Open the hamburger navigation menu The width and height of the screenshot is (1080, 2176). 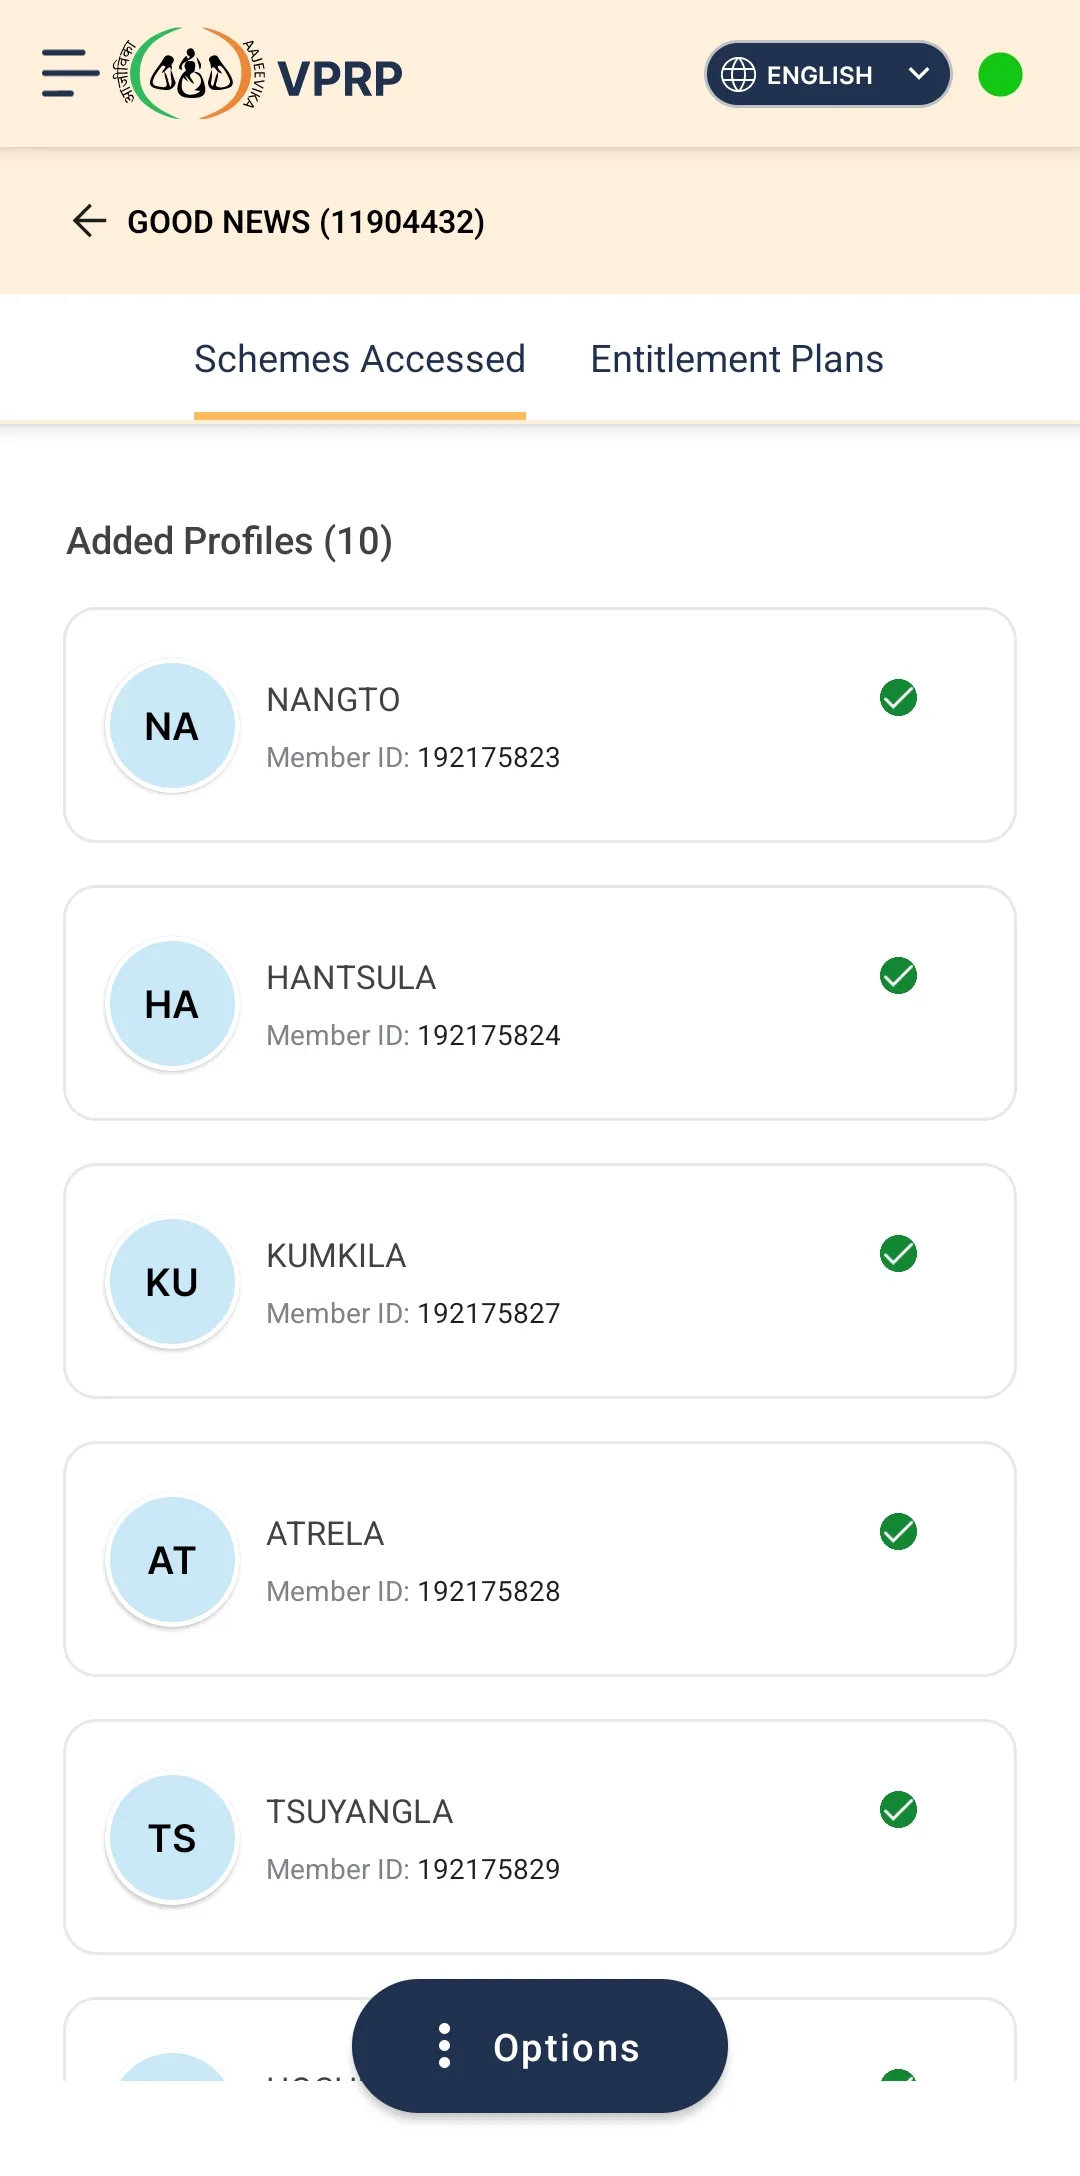[x=70, y=73]
